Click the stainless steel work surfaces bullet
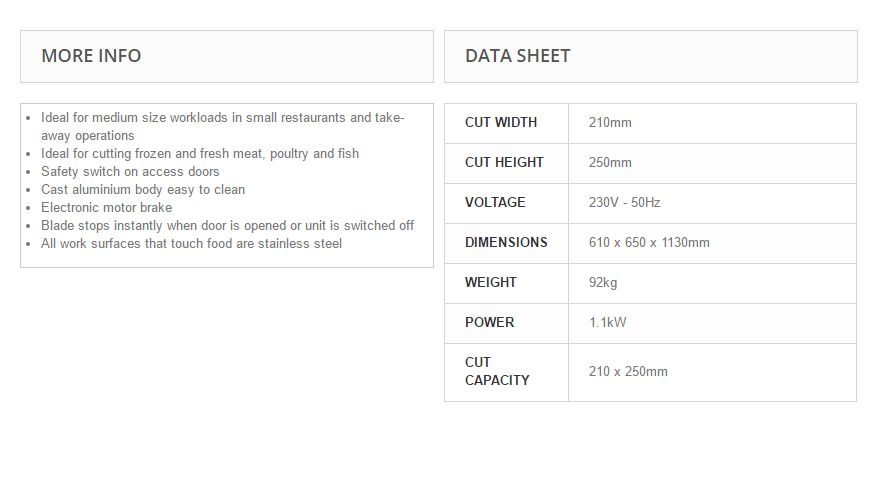Screen dimensions: 873x478 (x=191, y=244)
